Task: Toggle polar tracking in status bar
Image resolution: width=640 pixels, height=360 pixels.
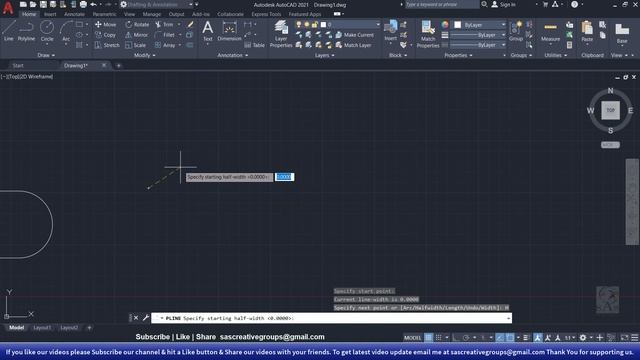Action: 466,338
